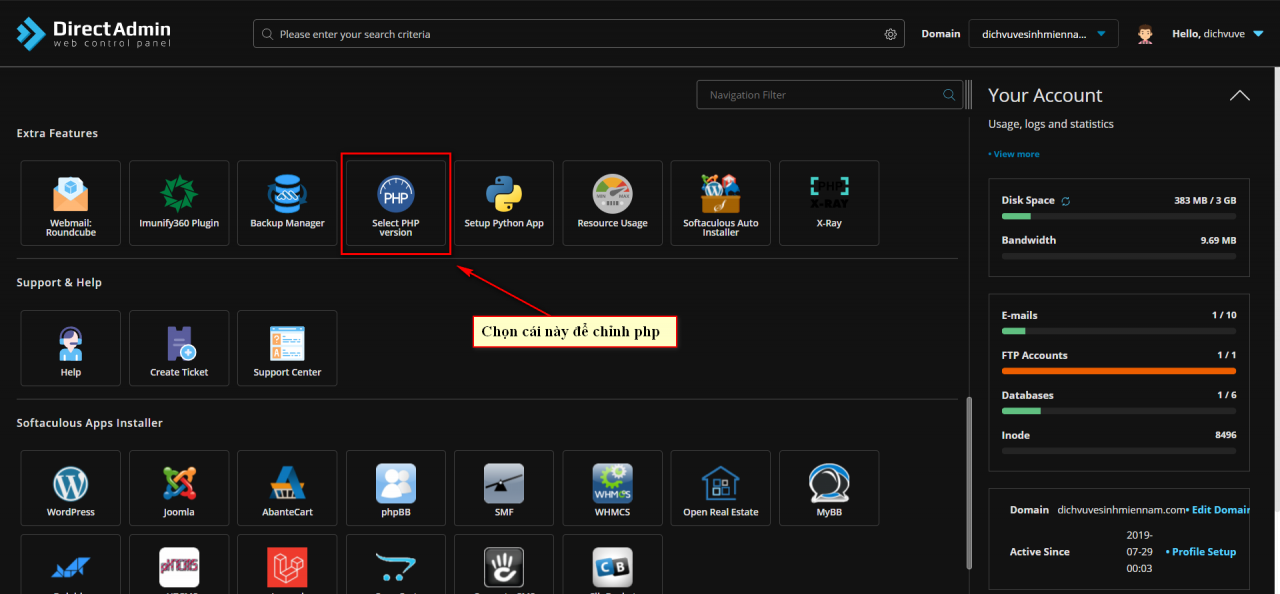Select the SMF app
Screen dimensions: 1280x594
pyautogui.click(x=504, y=488)
